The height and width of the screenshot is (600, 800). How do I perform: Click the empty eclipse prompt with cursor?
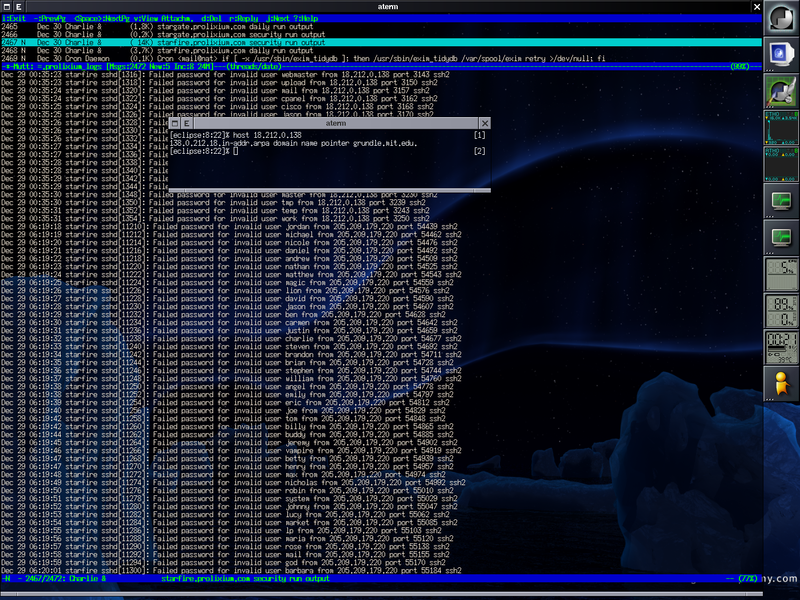click(204, 151)
